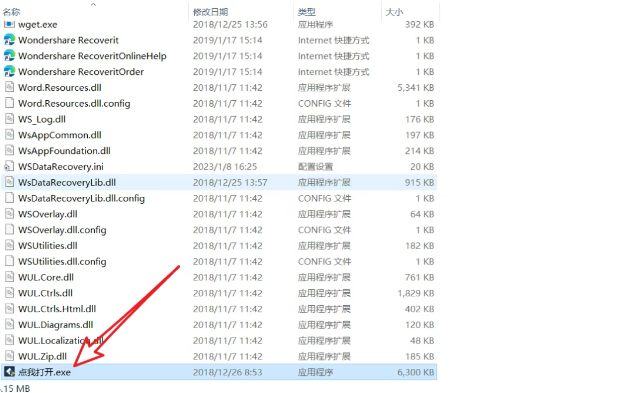The height and width of the screenshot is (393, 617).
Task: Select the WsAppCommon.dll file
Action: 59,135
